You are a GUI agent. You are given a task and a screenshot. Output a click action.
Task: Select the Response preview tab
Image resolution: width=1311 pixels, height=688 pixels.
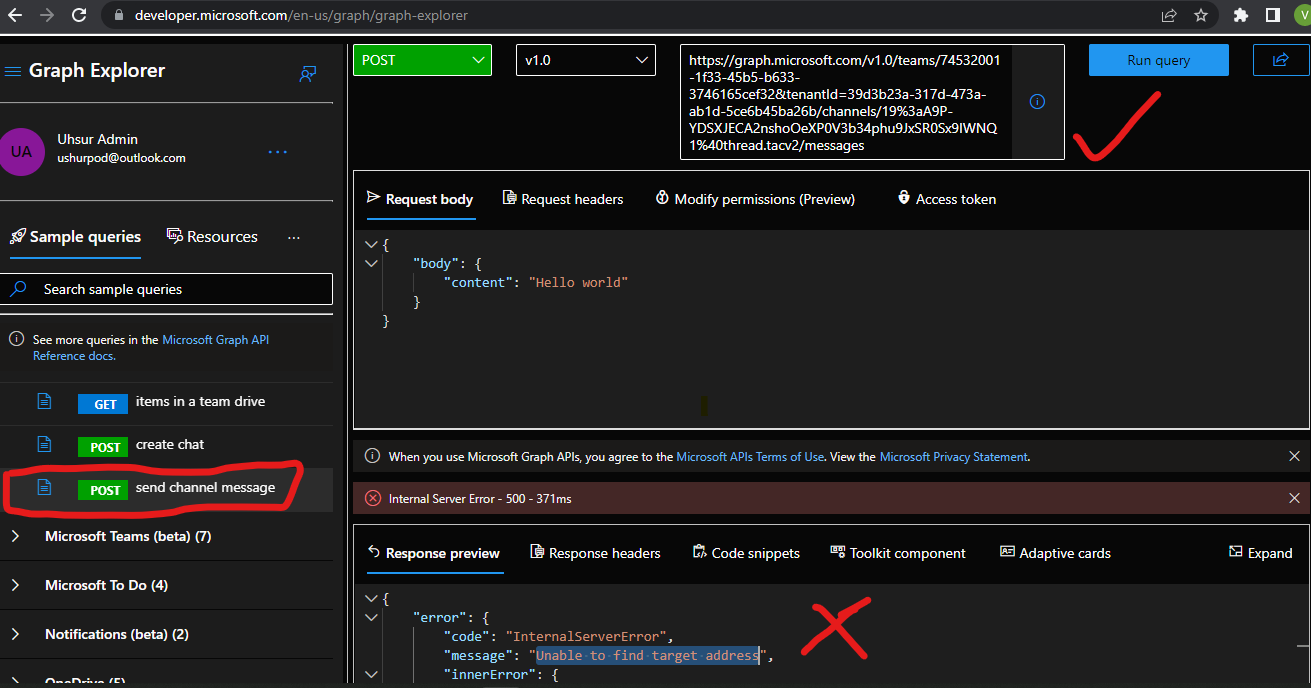tap(434, 553)
